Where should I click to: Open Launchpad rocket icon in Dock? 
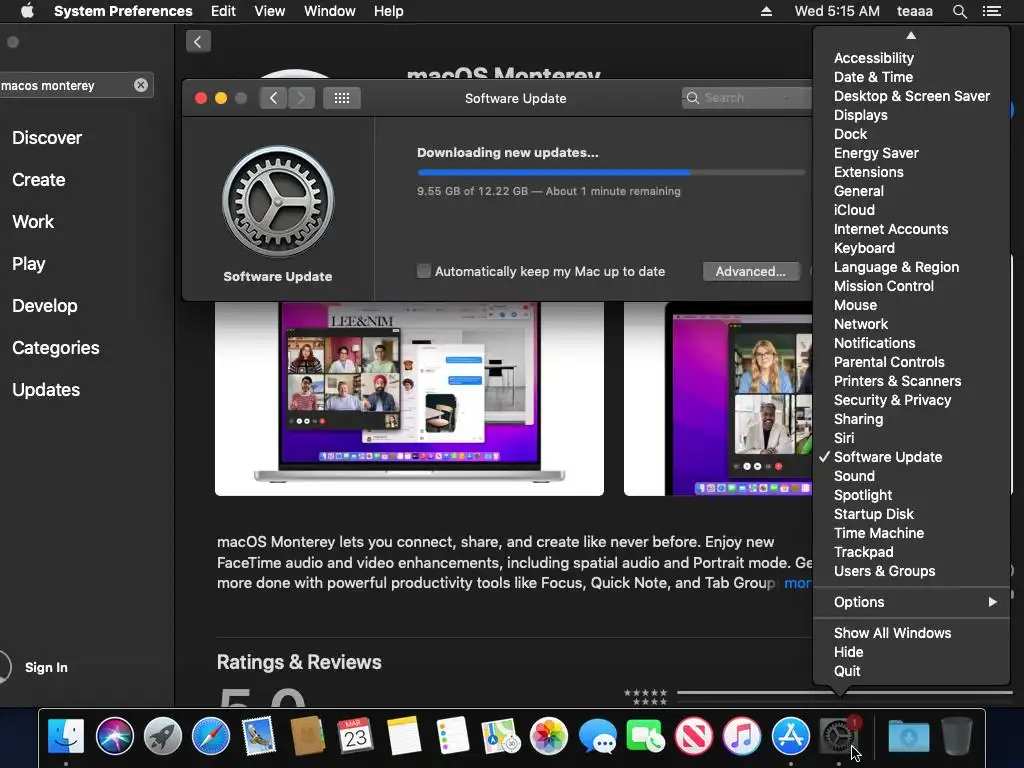[163, 736]
